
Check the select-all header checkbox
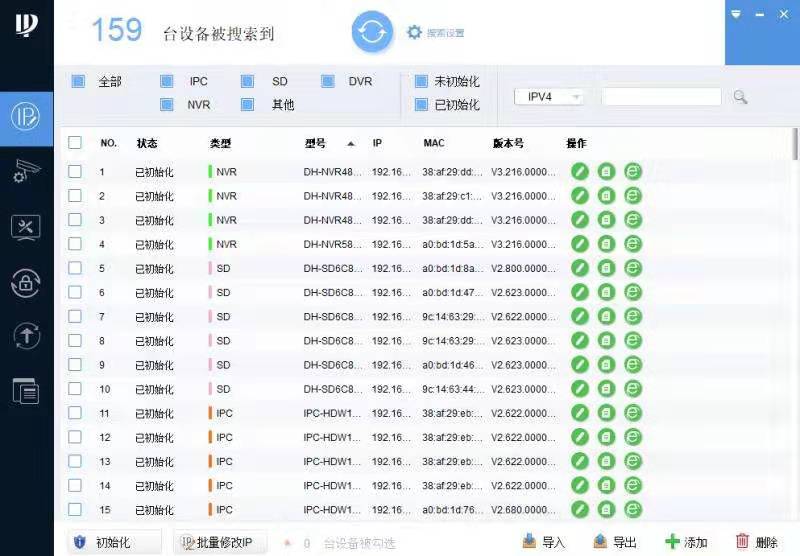75,143
